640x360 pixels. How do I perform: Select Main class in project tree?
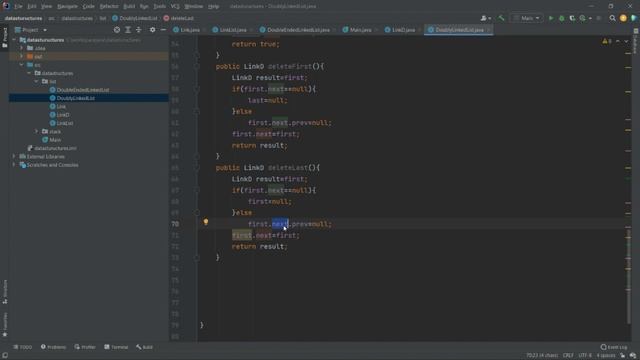click(55, 140)
